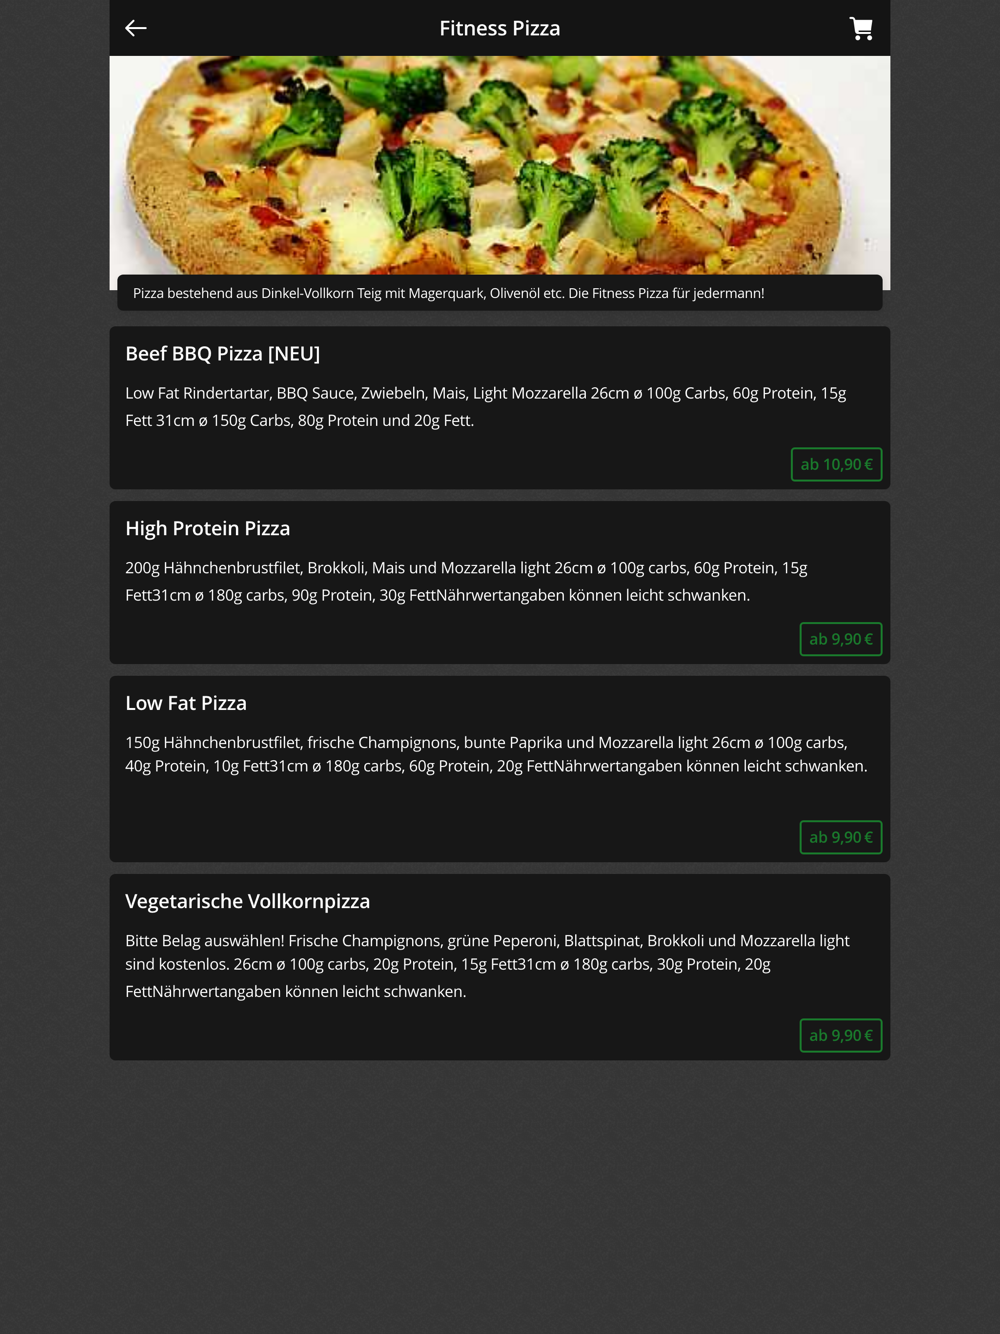Tap the Beef BBQ Pizza price button
The width and height of the screenshot is (1000, 1334).
point(836,464)
